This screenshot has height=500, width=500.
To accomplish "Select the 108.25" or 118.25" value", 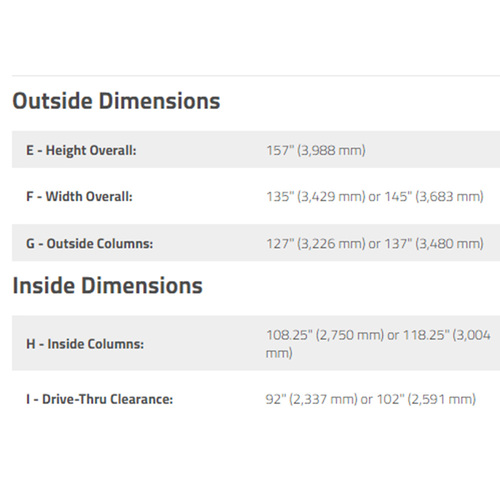I will point(378,344).
